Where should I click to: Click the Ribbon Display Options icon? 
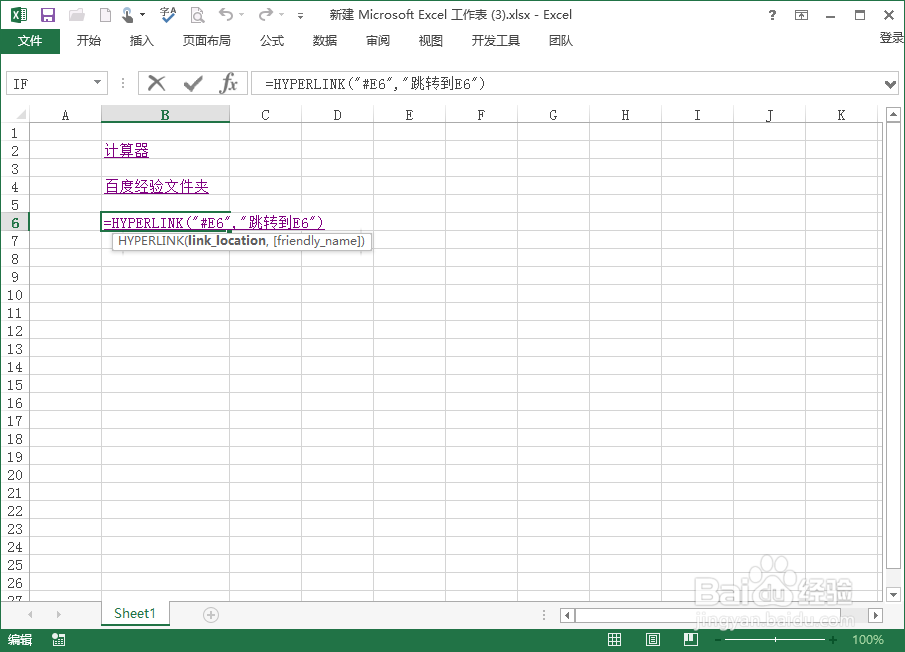(x=801, y=15)
